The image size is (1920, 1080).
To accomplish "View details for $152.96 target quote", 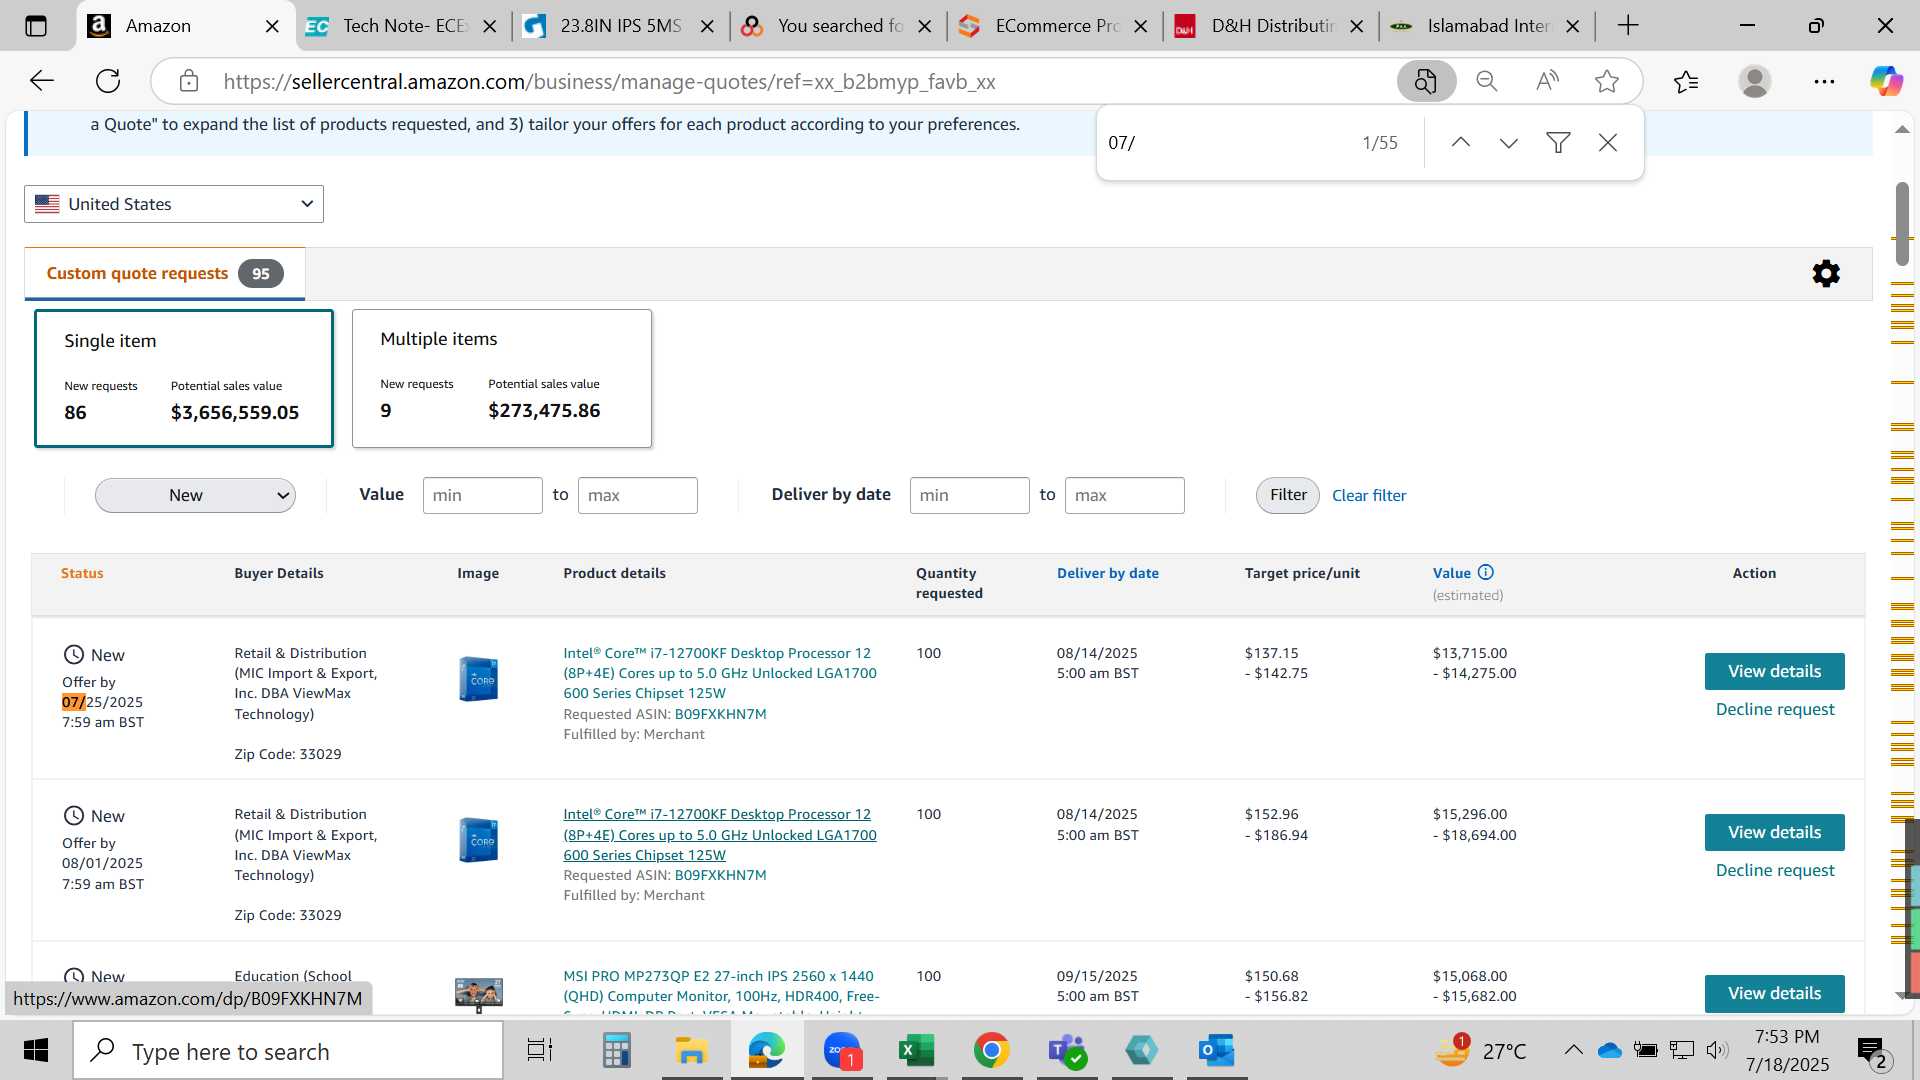I will click(1774, 832).
